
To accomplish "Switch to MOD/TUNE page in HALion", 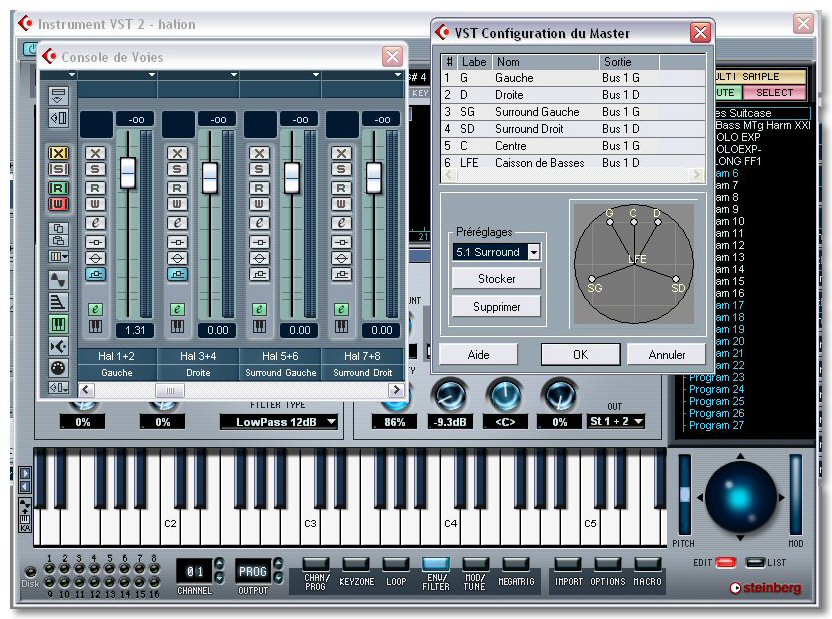I will [475, 564].
